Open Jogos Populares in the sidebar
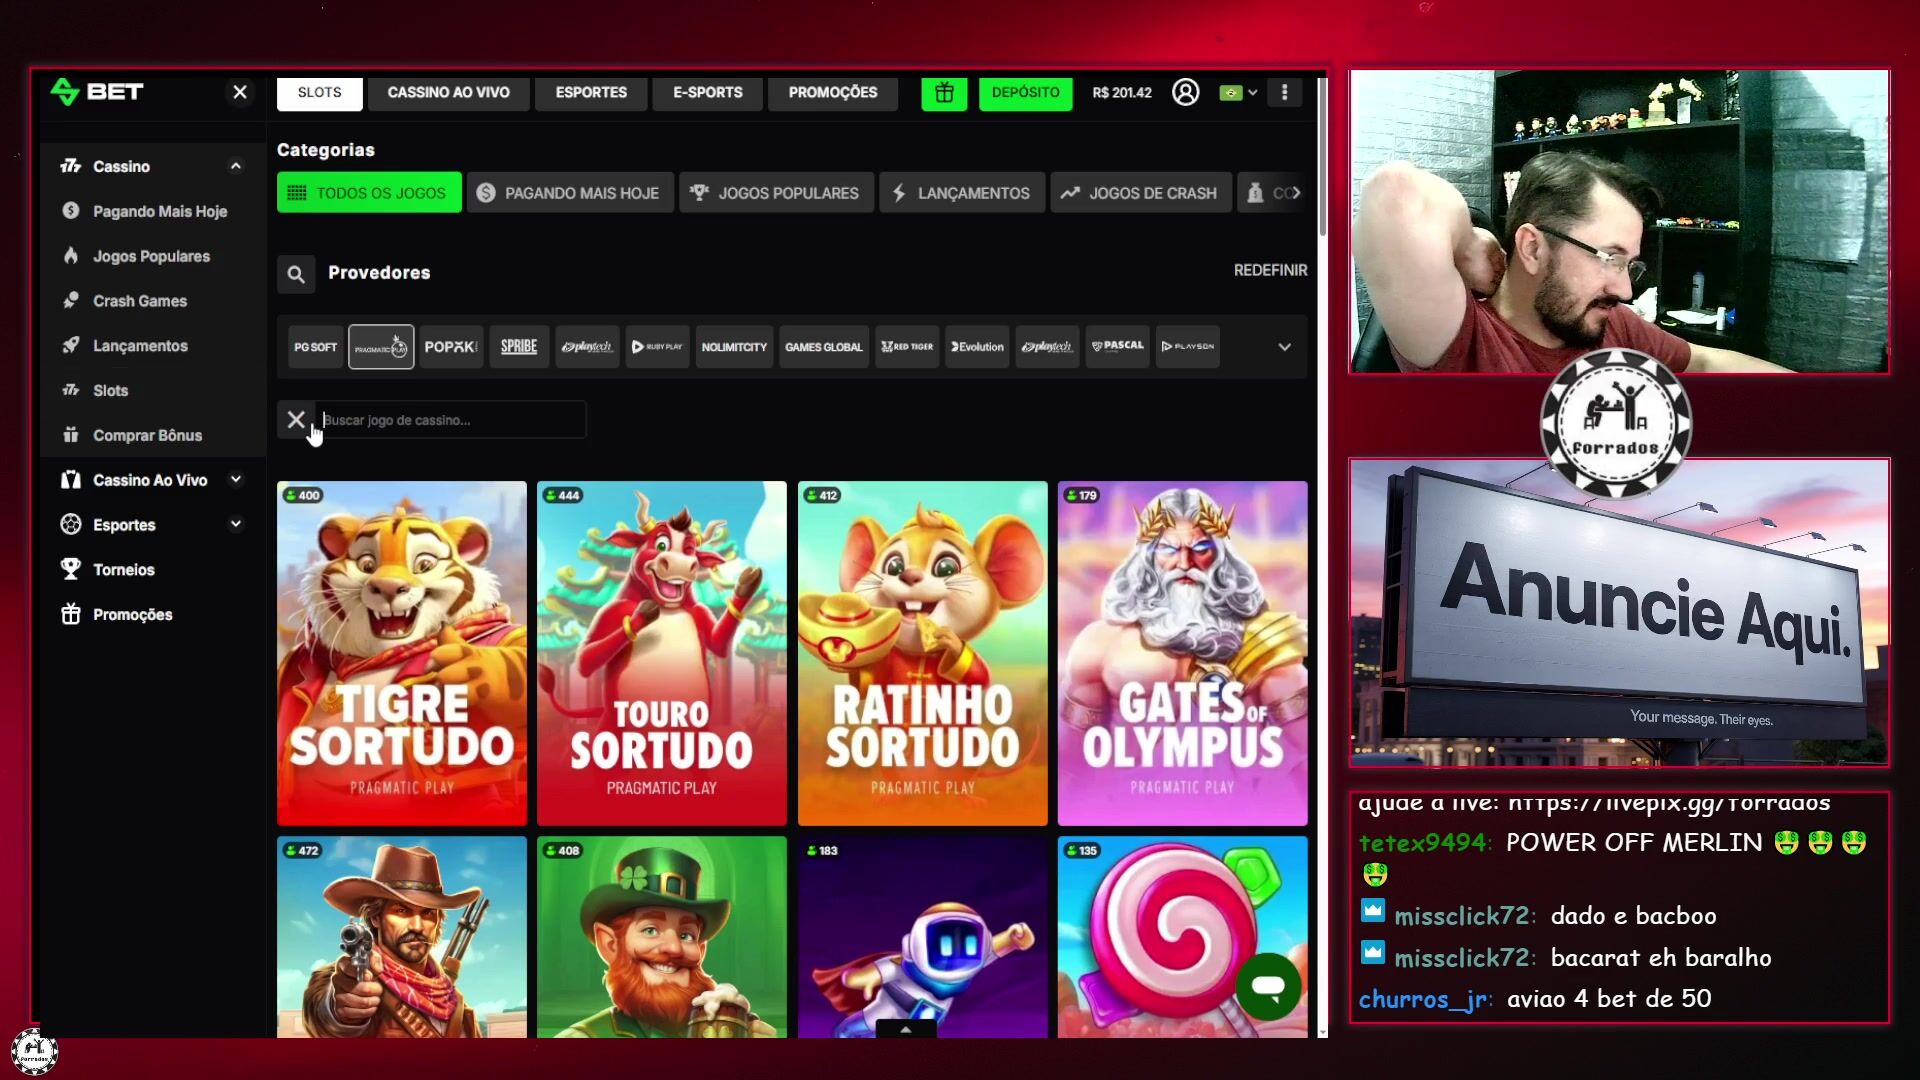Viewport: 1920px width, 1080px height. coord(152,256)
